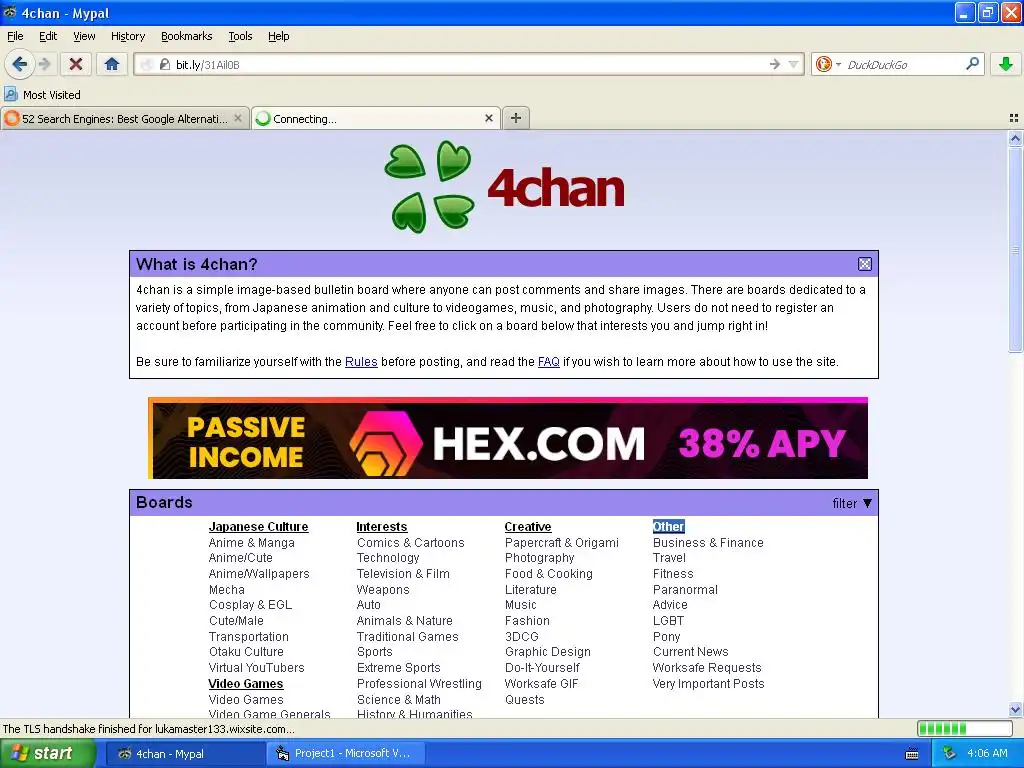Switch to the Connecting tab

(376, 118)
